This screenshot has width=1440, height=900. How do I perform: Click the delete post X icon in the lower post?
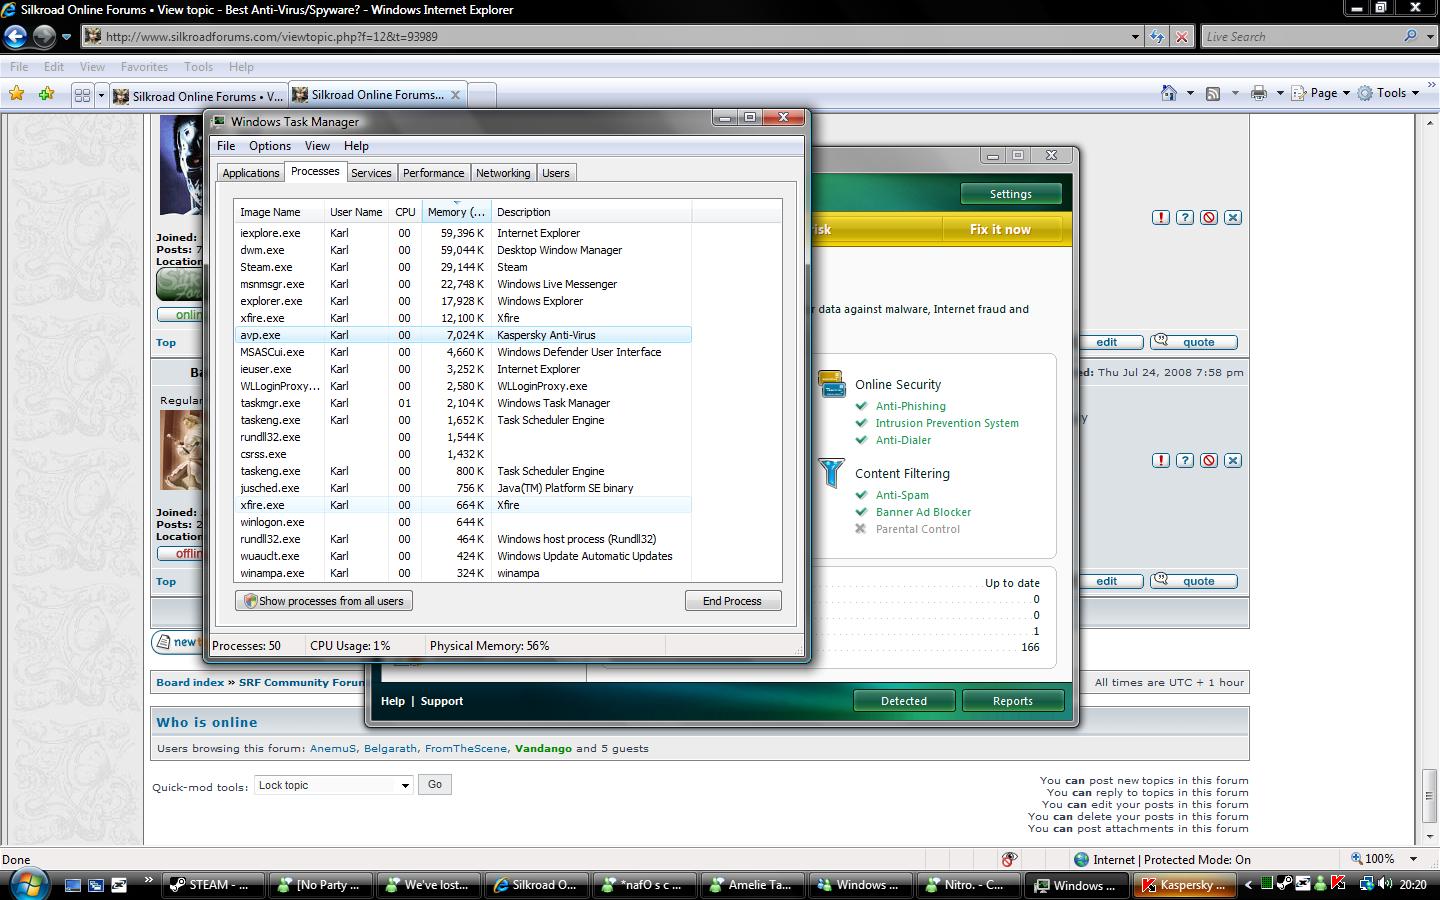coord(1233,460)
